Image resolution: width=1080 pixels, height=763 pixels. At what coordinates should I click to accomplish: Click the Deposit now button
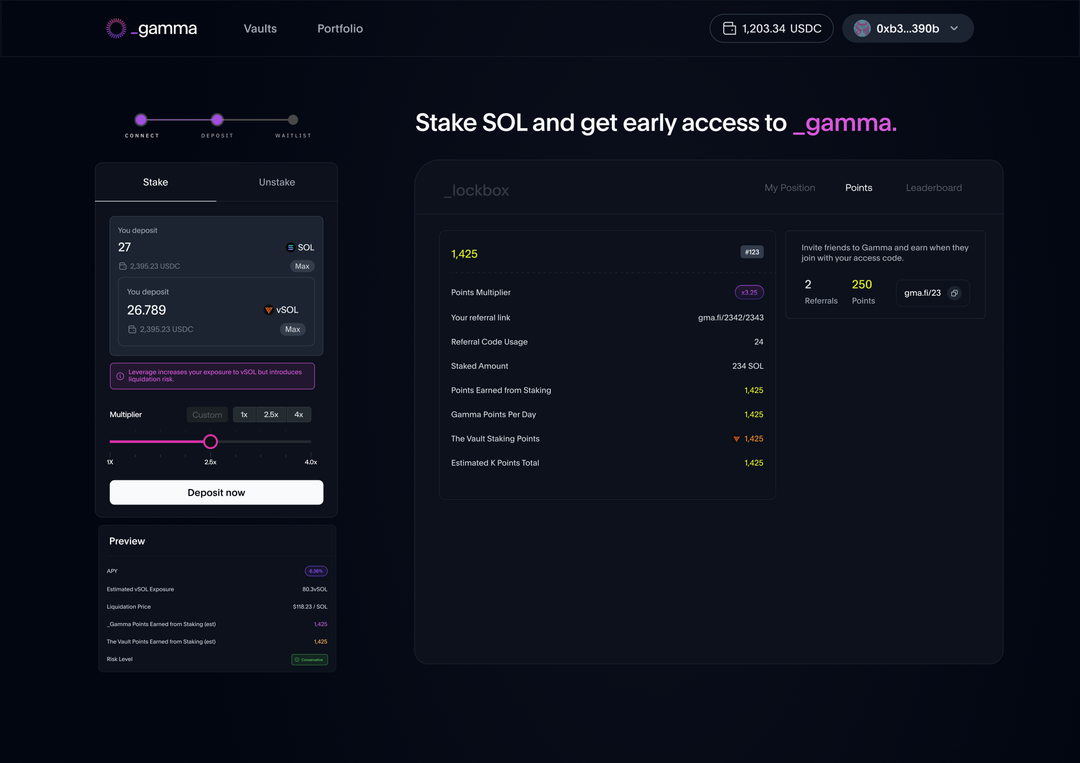point(216,492)
